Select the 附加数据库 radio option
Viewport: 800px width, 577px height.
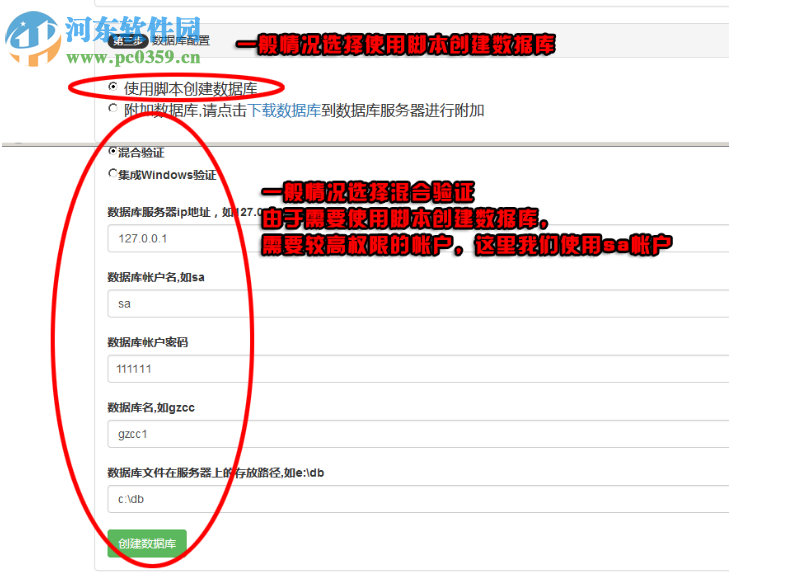click(113, 110)
